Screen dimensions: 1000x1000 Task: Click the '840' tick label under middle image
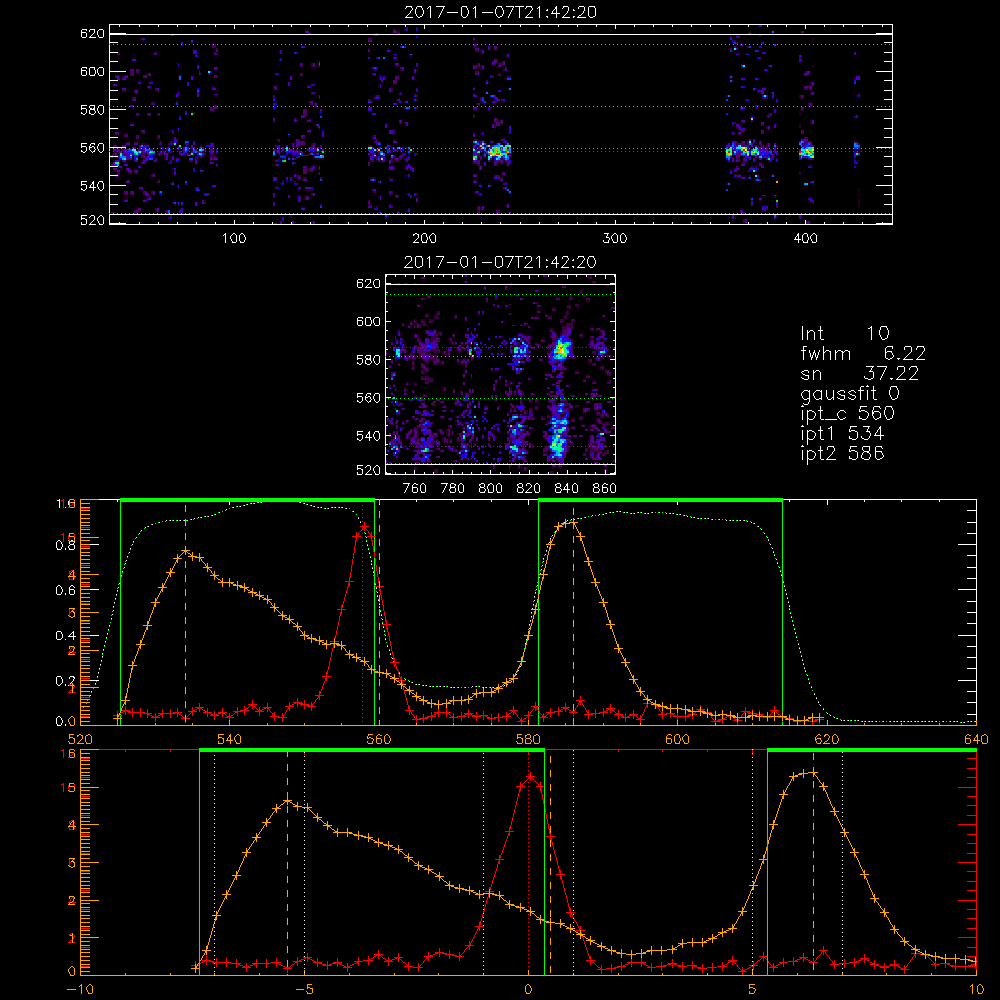coord(566,489)
